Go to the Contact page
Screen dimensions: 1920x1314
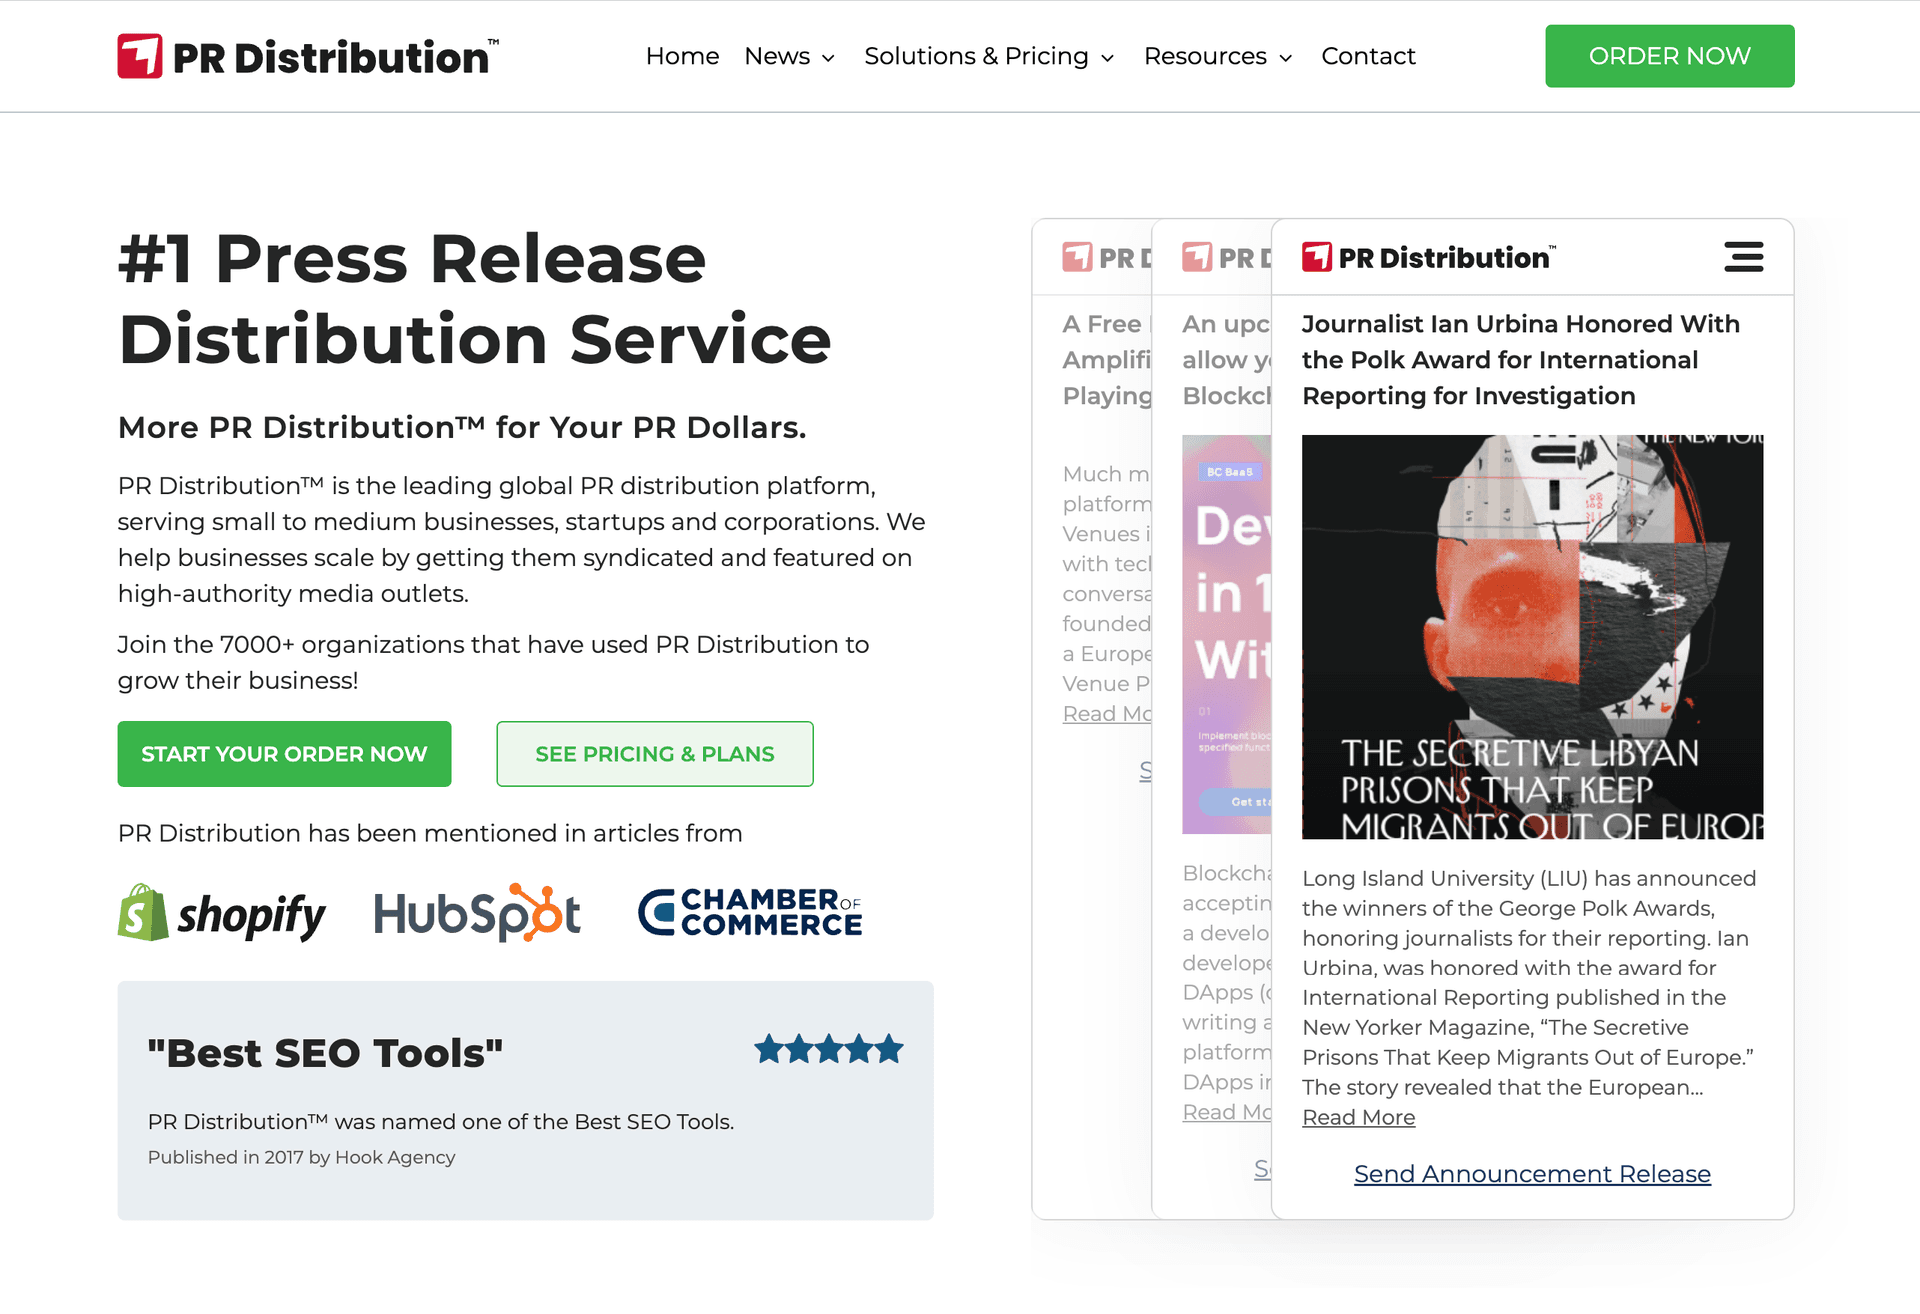coord(1368,56)
